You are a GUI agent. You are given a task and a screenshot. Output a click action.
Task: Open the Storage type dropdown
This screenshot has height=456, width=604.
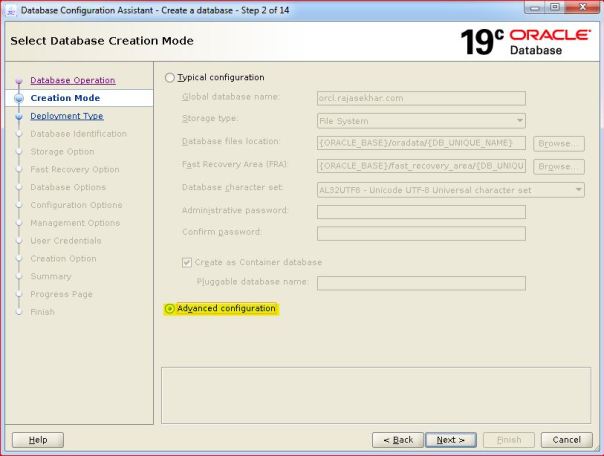[421, 120]
